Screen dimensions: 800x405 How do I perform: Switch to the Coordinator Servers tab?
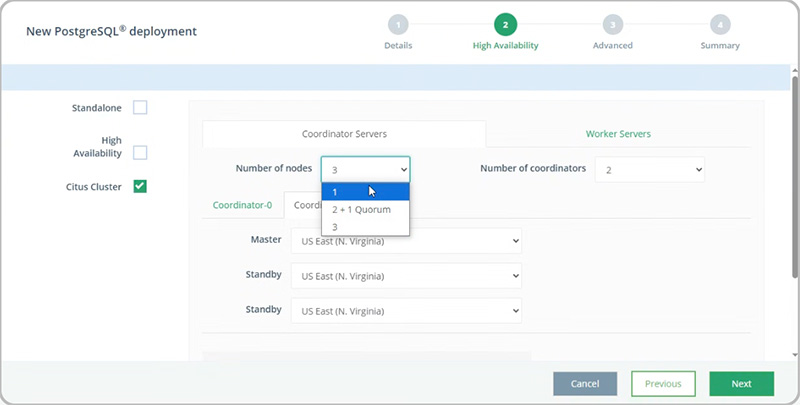click(344, 134)
